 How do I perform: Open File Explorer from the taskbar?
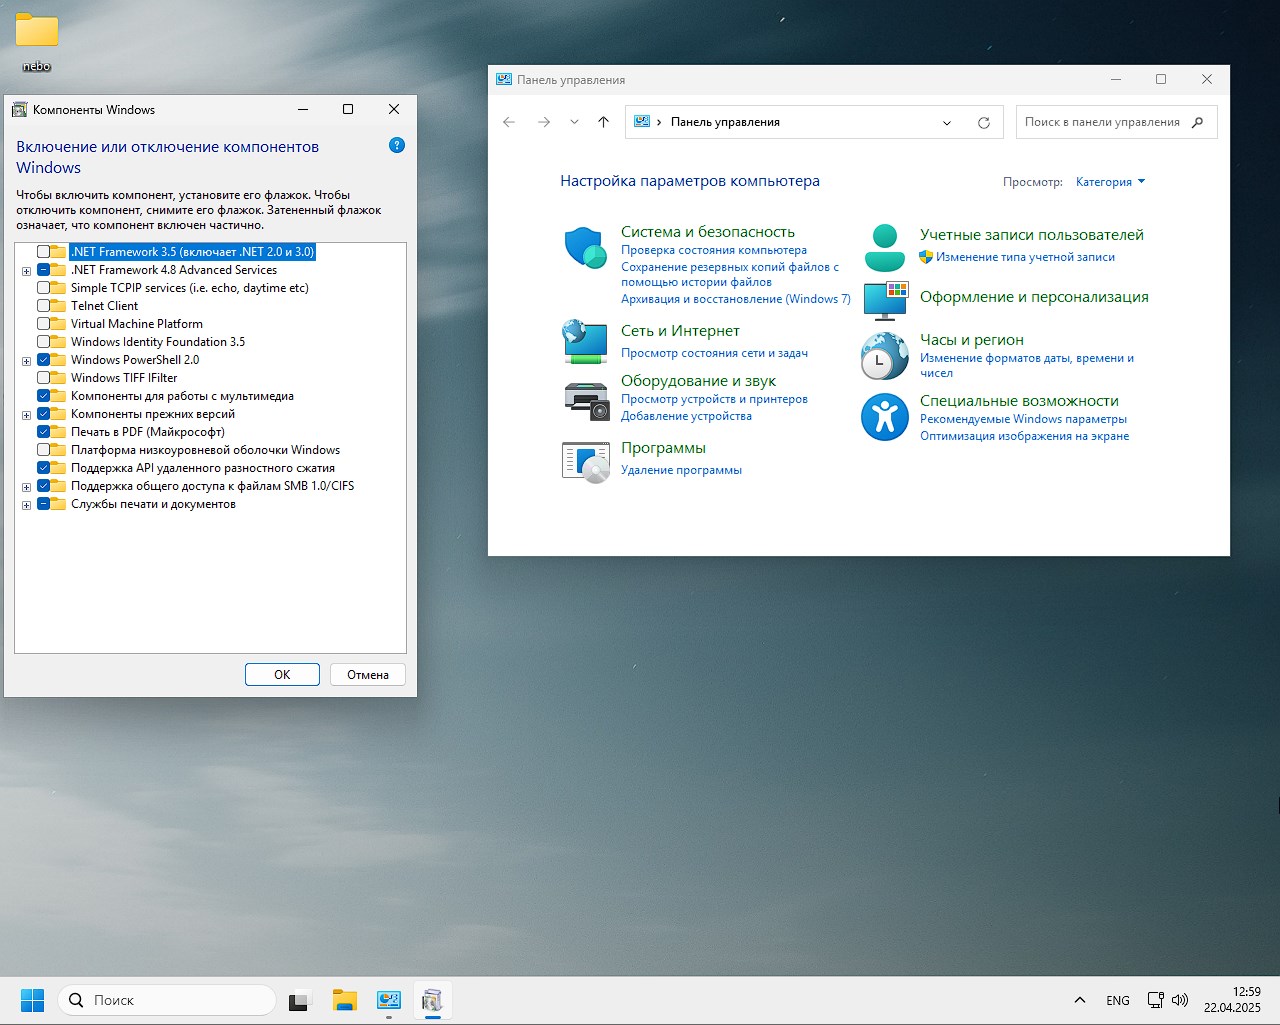click(x=345, y=1000)
